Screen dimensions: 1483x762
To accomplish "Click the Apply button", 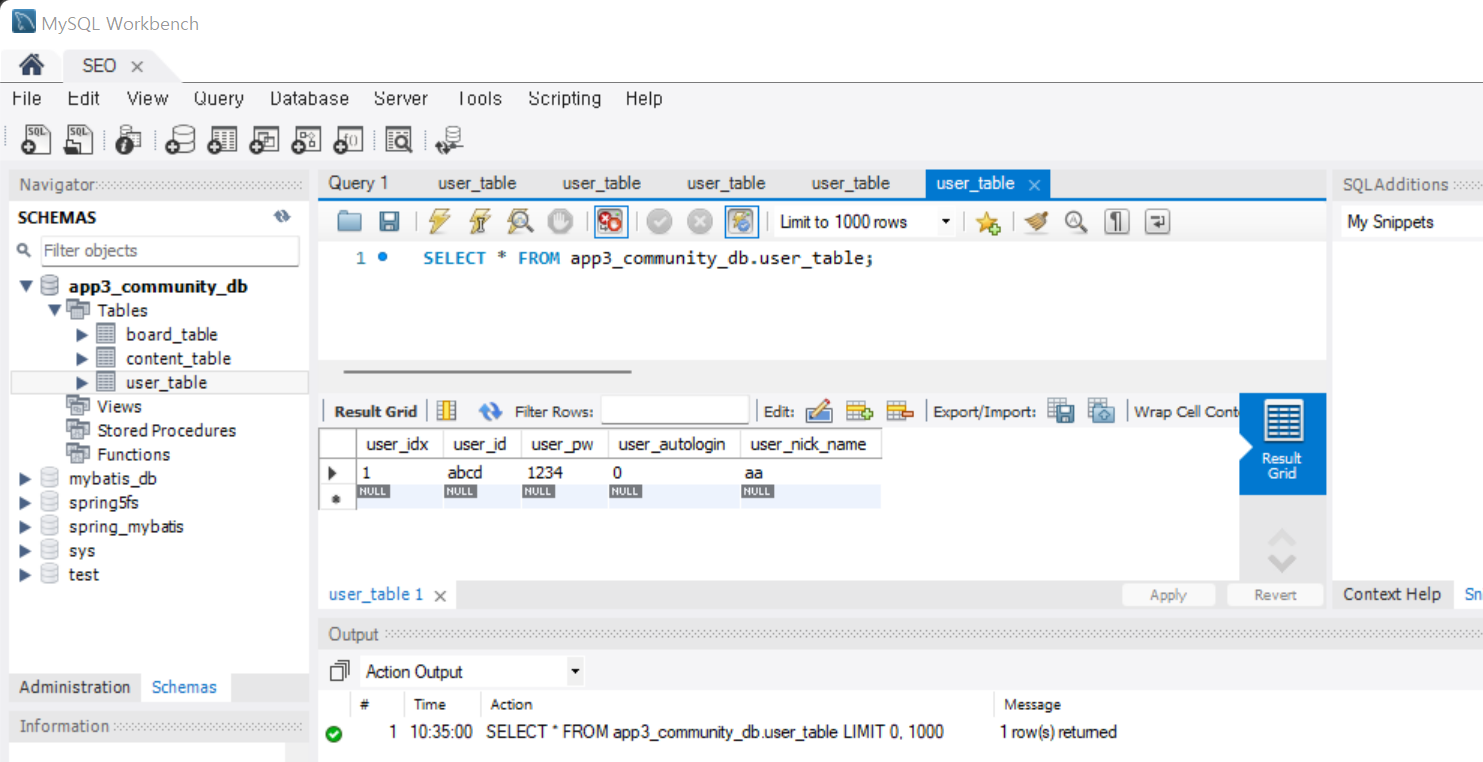I will click(x=1168, y=595).
